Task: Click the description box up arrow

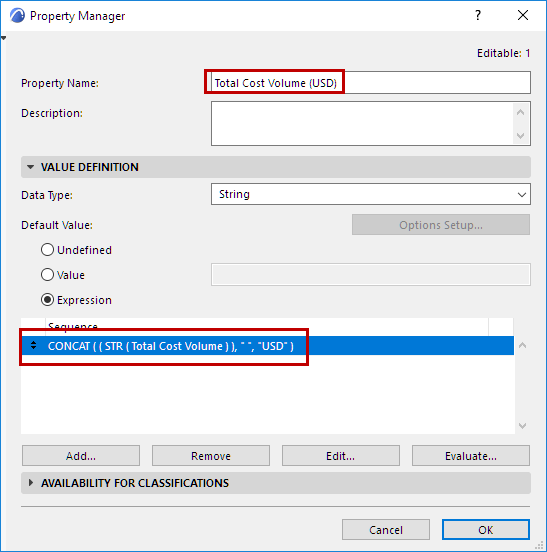Action: [x=521, y=113]
